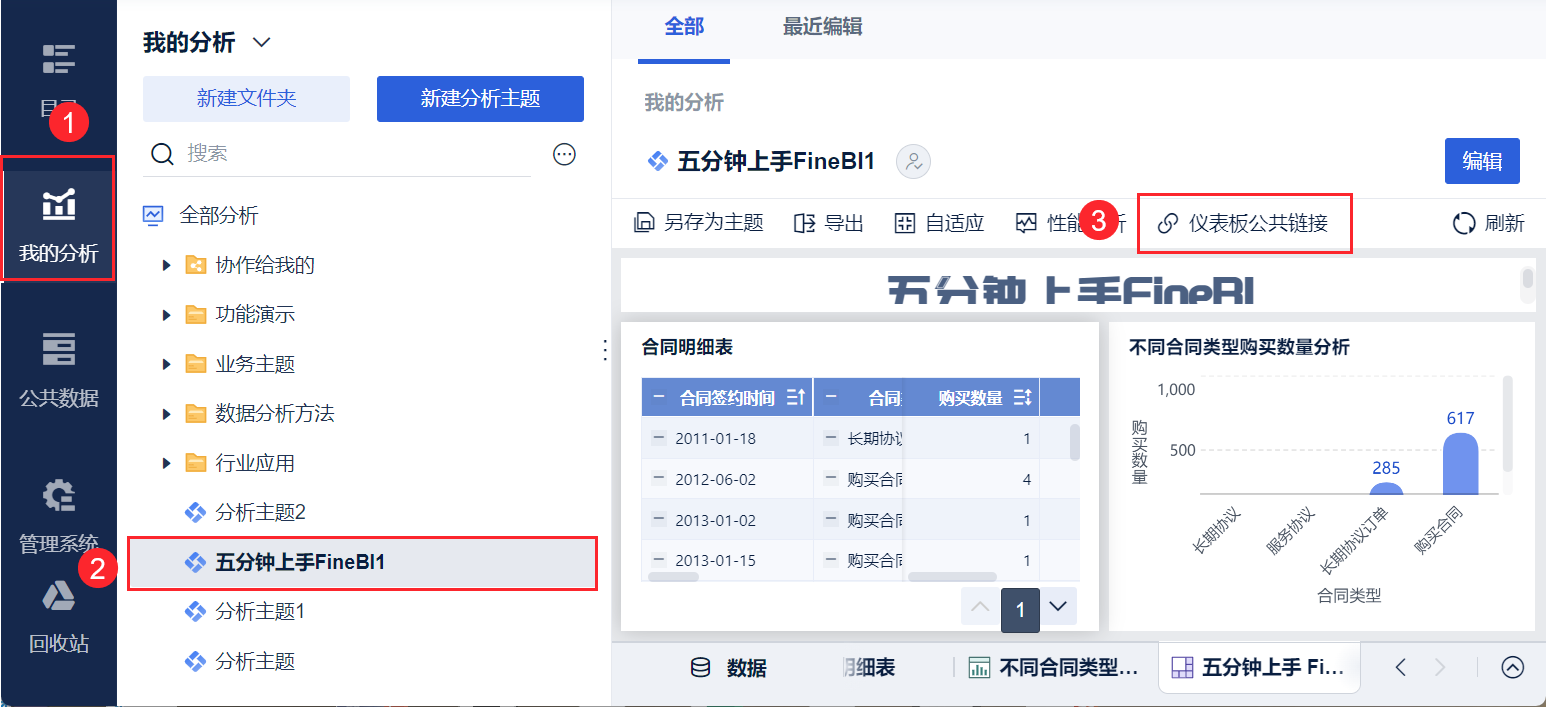The image size is (1546, 707).
Task: Click the performance analysis toolbar item
Action: pyautogui.click(x=1071, y=223)
